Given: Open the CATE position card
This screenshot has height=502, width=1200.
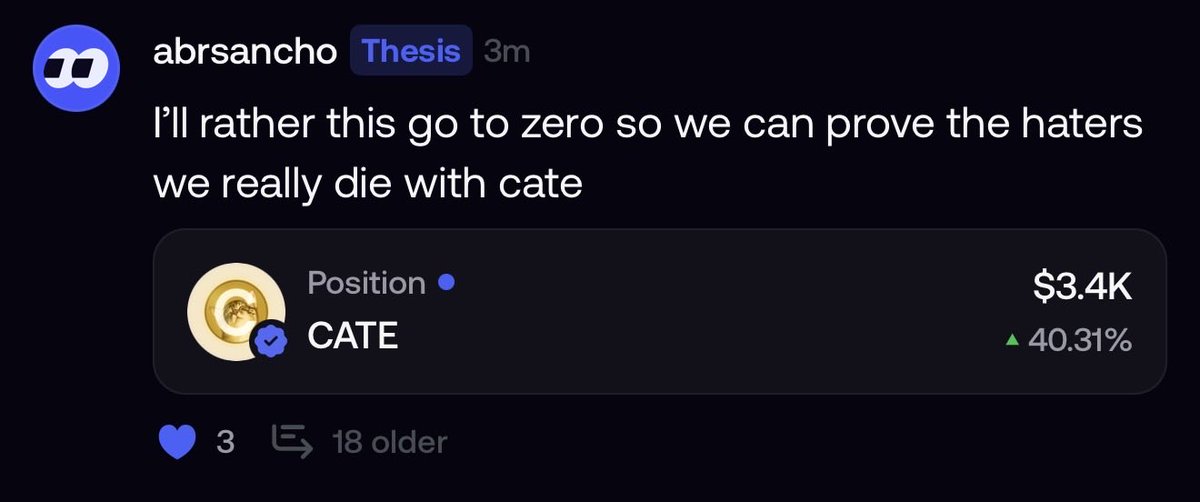Looking at the screenshot, I should [660, 311].
